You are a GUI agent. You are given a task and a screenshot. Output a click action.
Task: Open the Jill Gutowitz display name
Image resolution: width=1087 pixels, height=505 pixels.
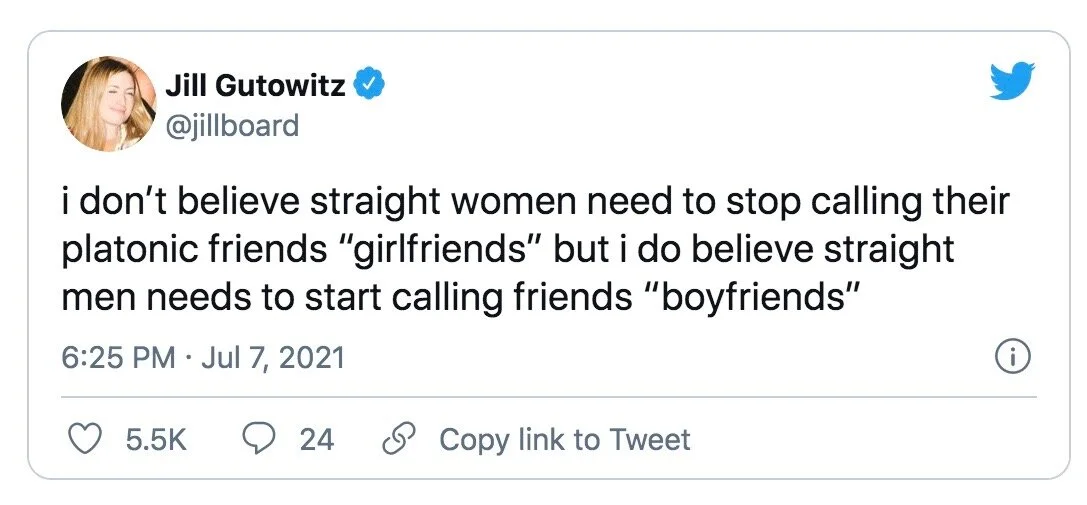255,86
